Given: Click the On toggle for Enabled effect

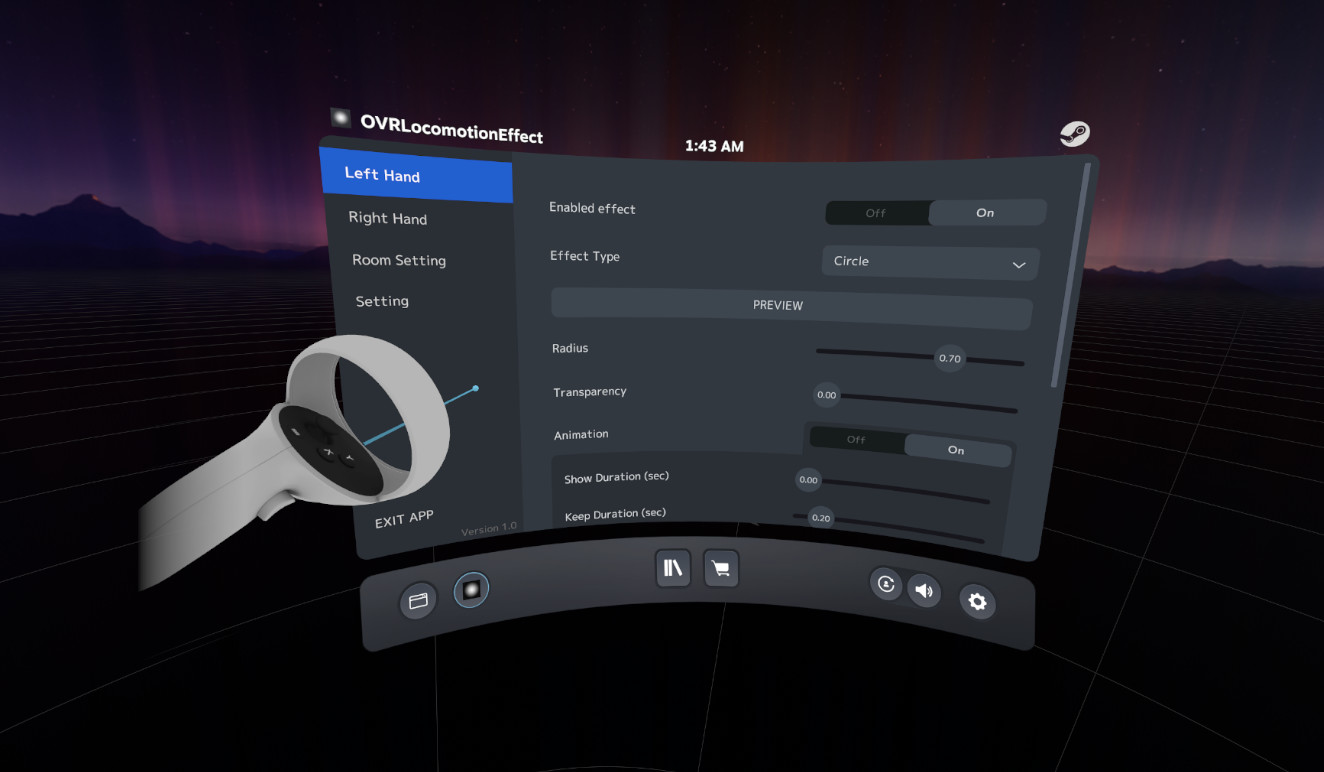Looking at the screenshot, I should (x=984, y=212).
